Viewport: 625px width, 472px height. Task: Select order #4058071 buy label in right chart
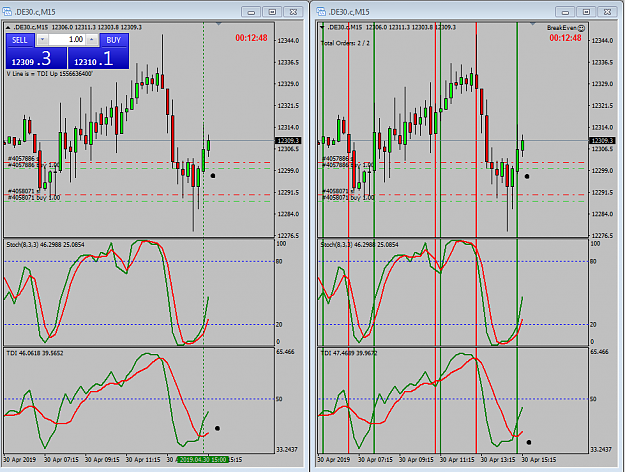click(348, 197)
